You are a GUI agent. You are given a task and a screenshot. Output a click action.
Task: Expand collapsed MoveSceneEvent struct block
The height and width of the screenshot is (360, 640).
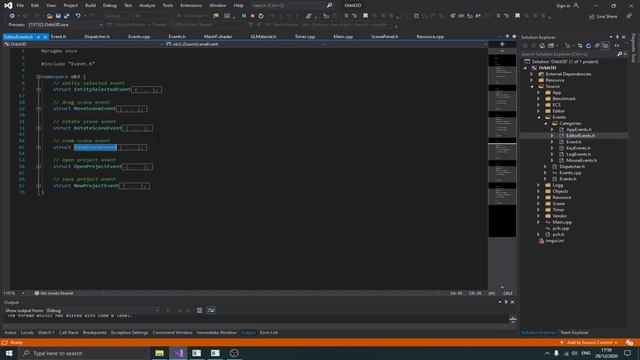click(x=38, y=109)
